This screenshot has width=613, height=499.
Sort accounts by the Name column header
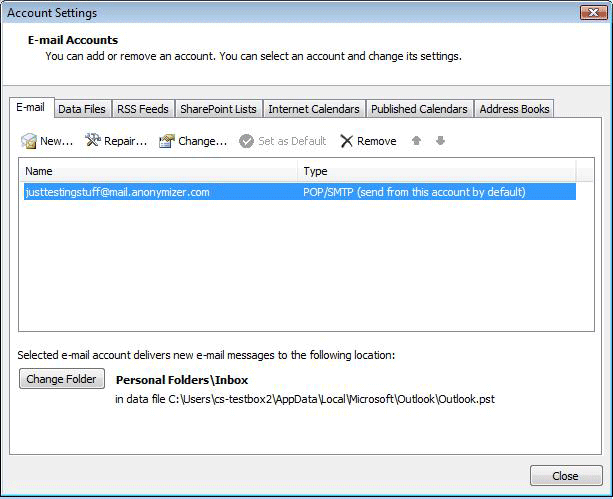(x=158, y=171)
